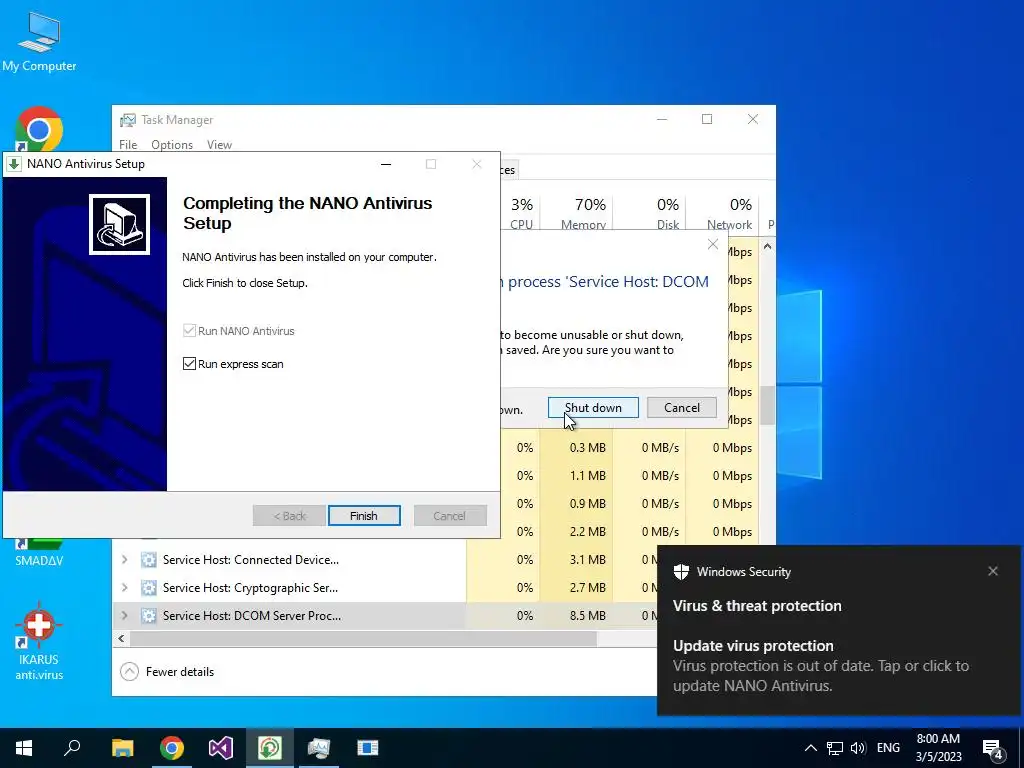Click the Service Host: Connected Device gear icon
The width and height of the screenshot is (1024, 768).
(149, 560)
